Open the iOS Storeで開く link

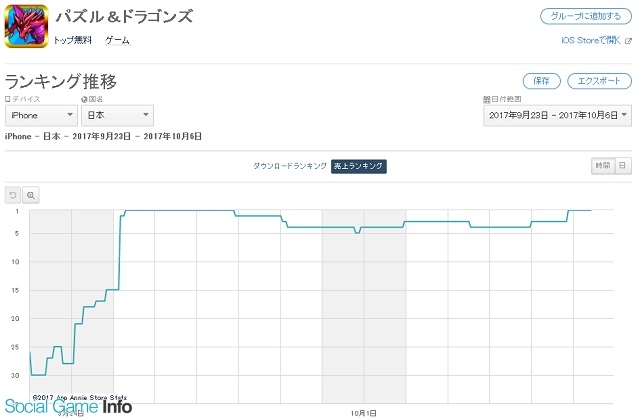pos(591,40)
